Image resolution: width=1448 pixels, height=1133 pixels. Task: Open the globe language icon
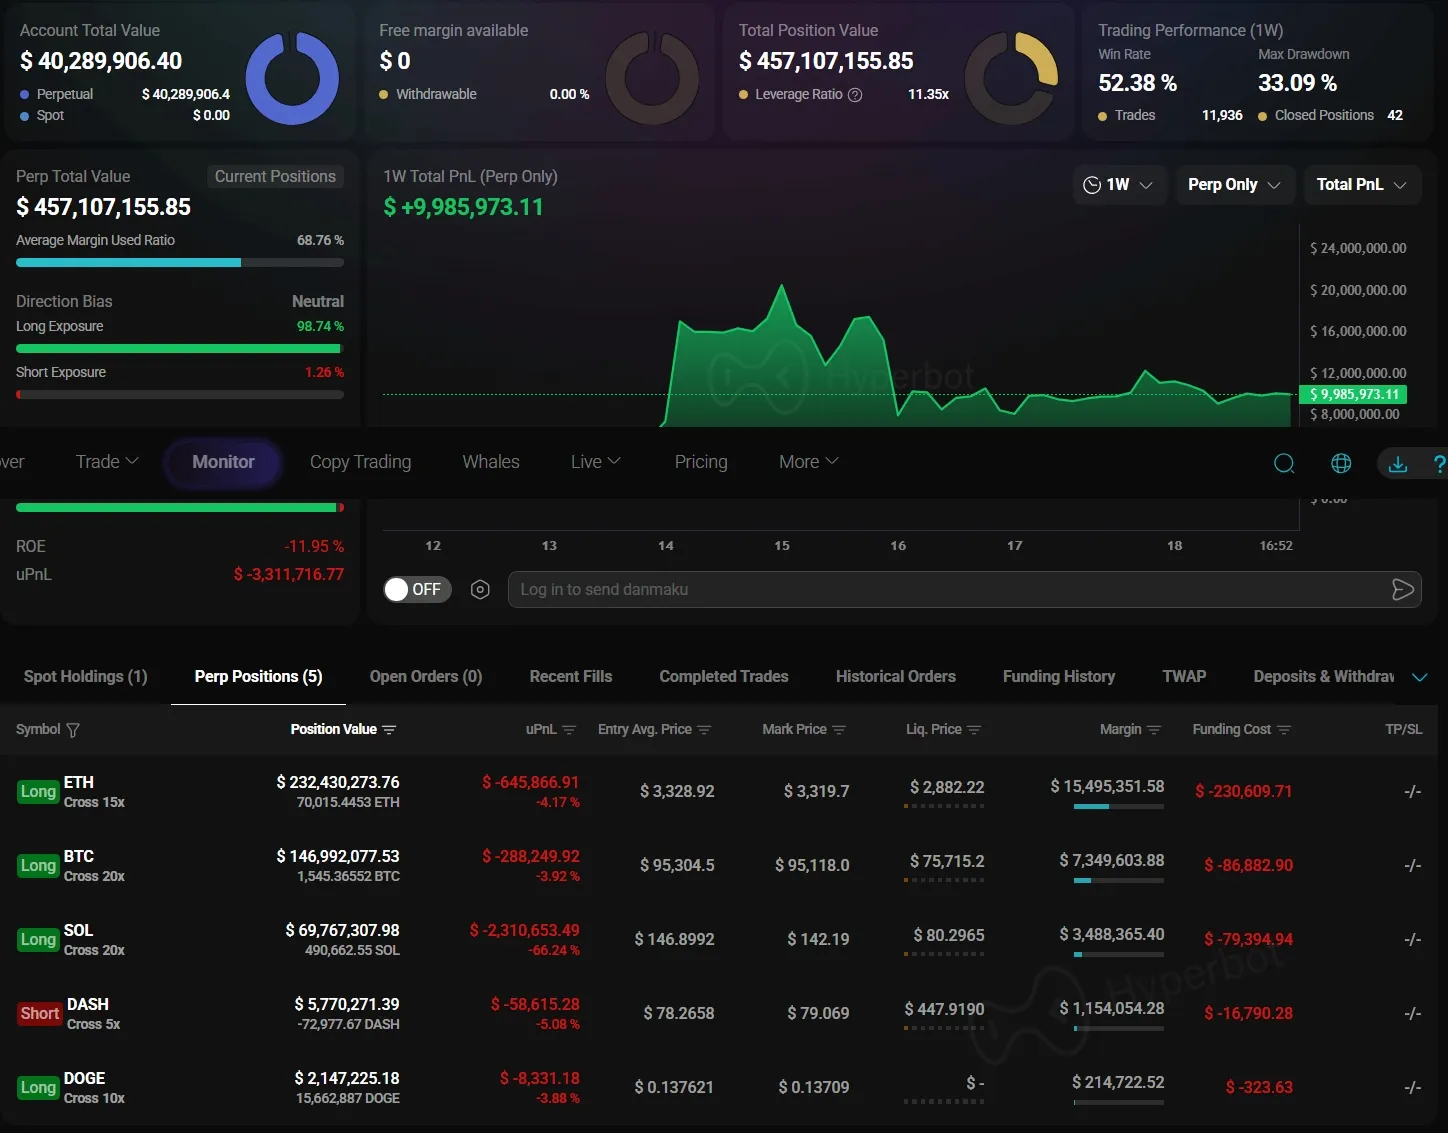point(1340,463)
